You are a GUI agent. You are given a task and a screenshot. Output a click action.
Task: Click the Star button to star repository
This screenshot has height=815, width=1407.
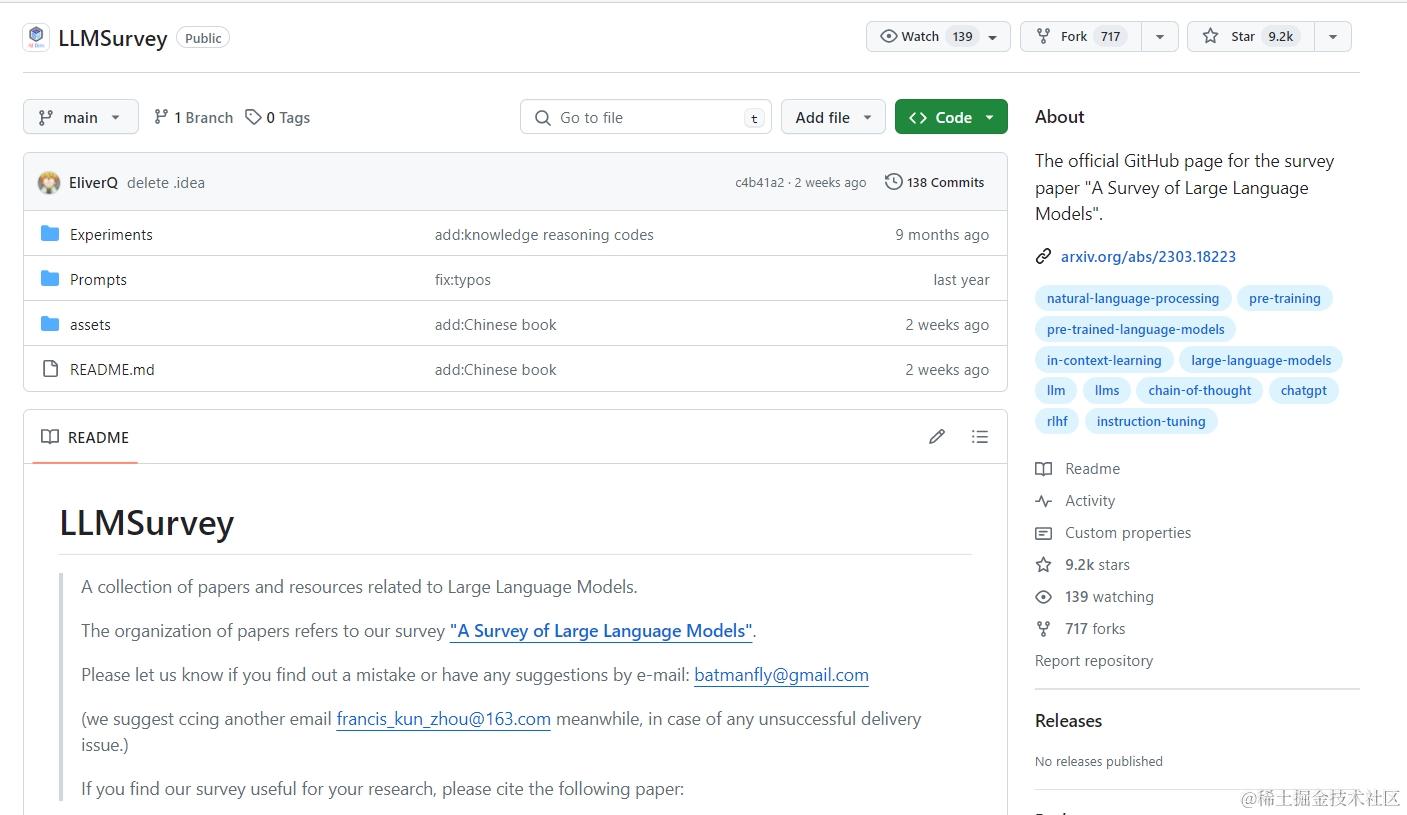click(1251, 37)
